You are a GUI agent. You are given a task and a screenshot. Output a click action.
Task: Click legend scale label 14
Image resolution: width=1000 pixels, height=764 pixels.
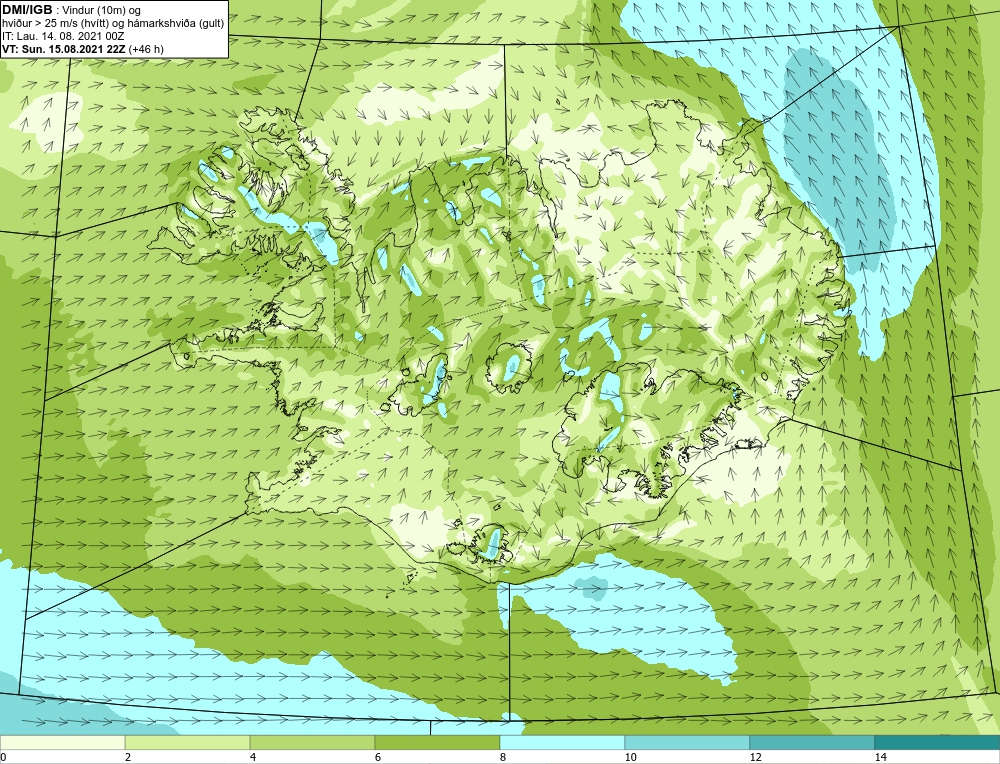[x=880, y=757]
